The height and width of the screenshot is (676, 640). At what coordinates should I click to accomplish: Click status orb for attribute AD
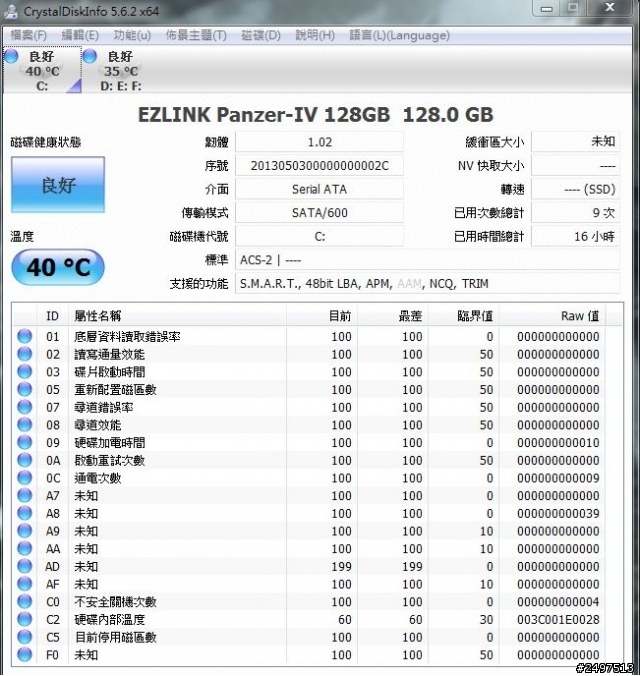tap(25, 566)
